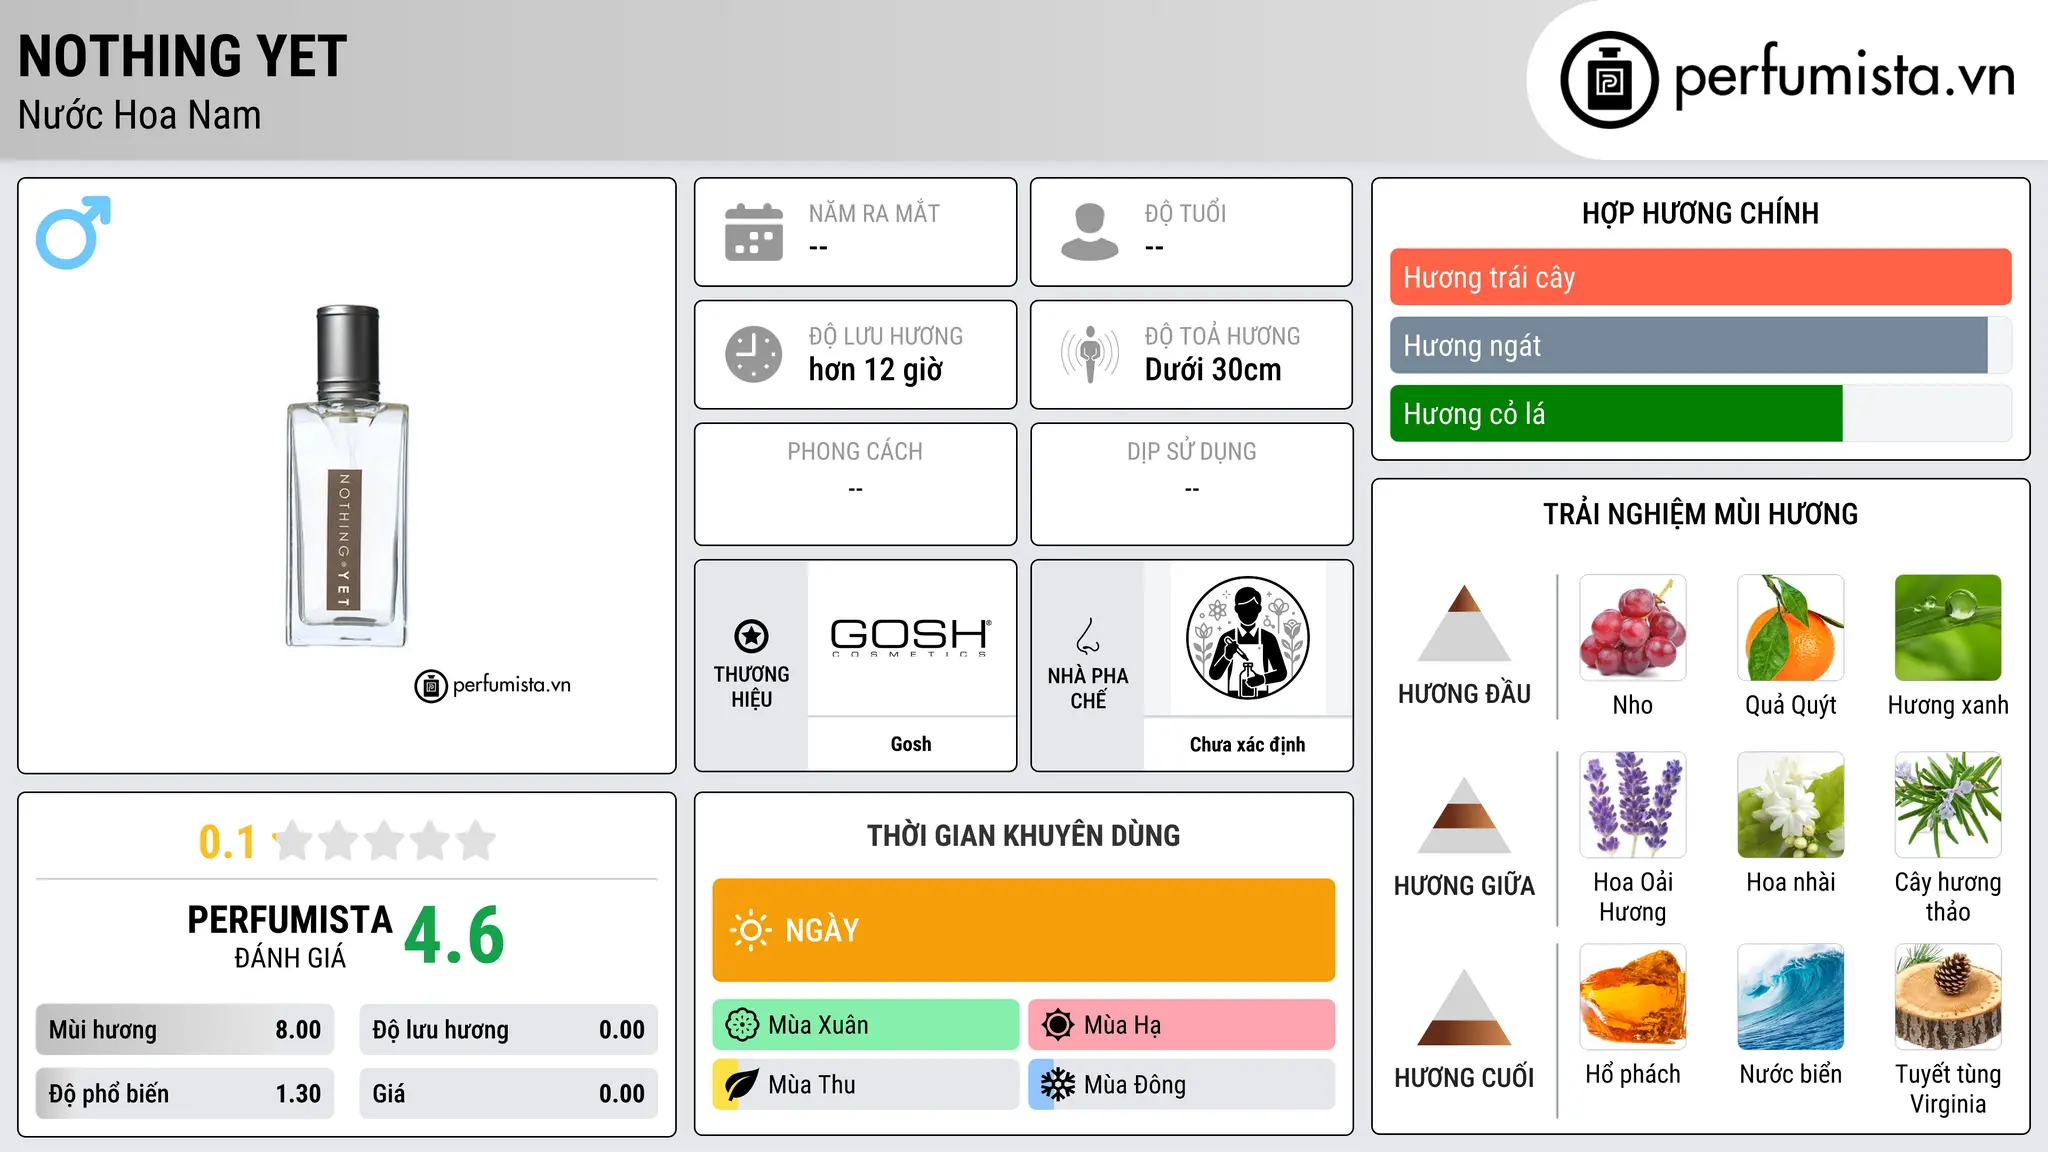The height and width of the screenshot is (1152, 2048).
Task: Click the NGÀY daytime bar
Action: (1024, 930)
